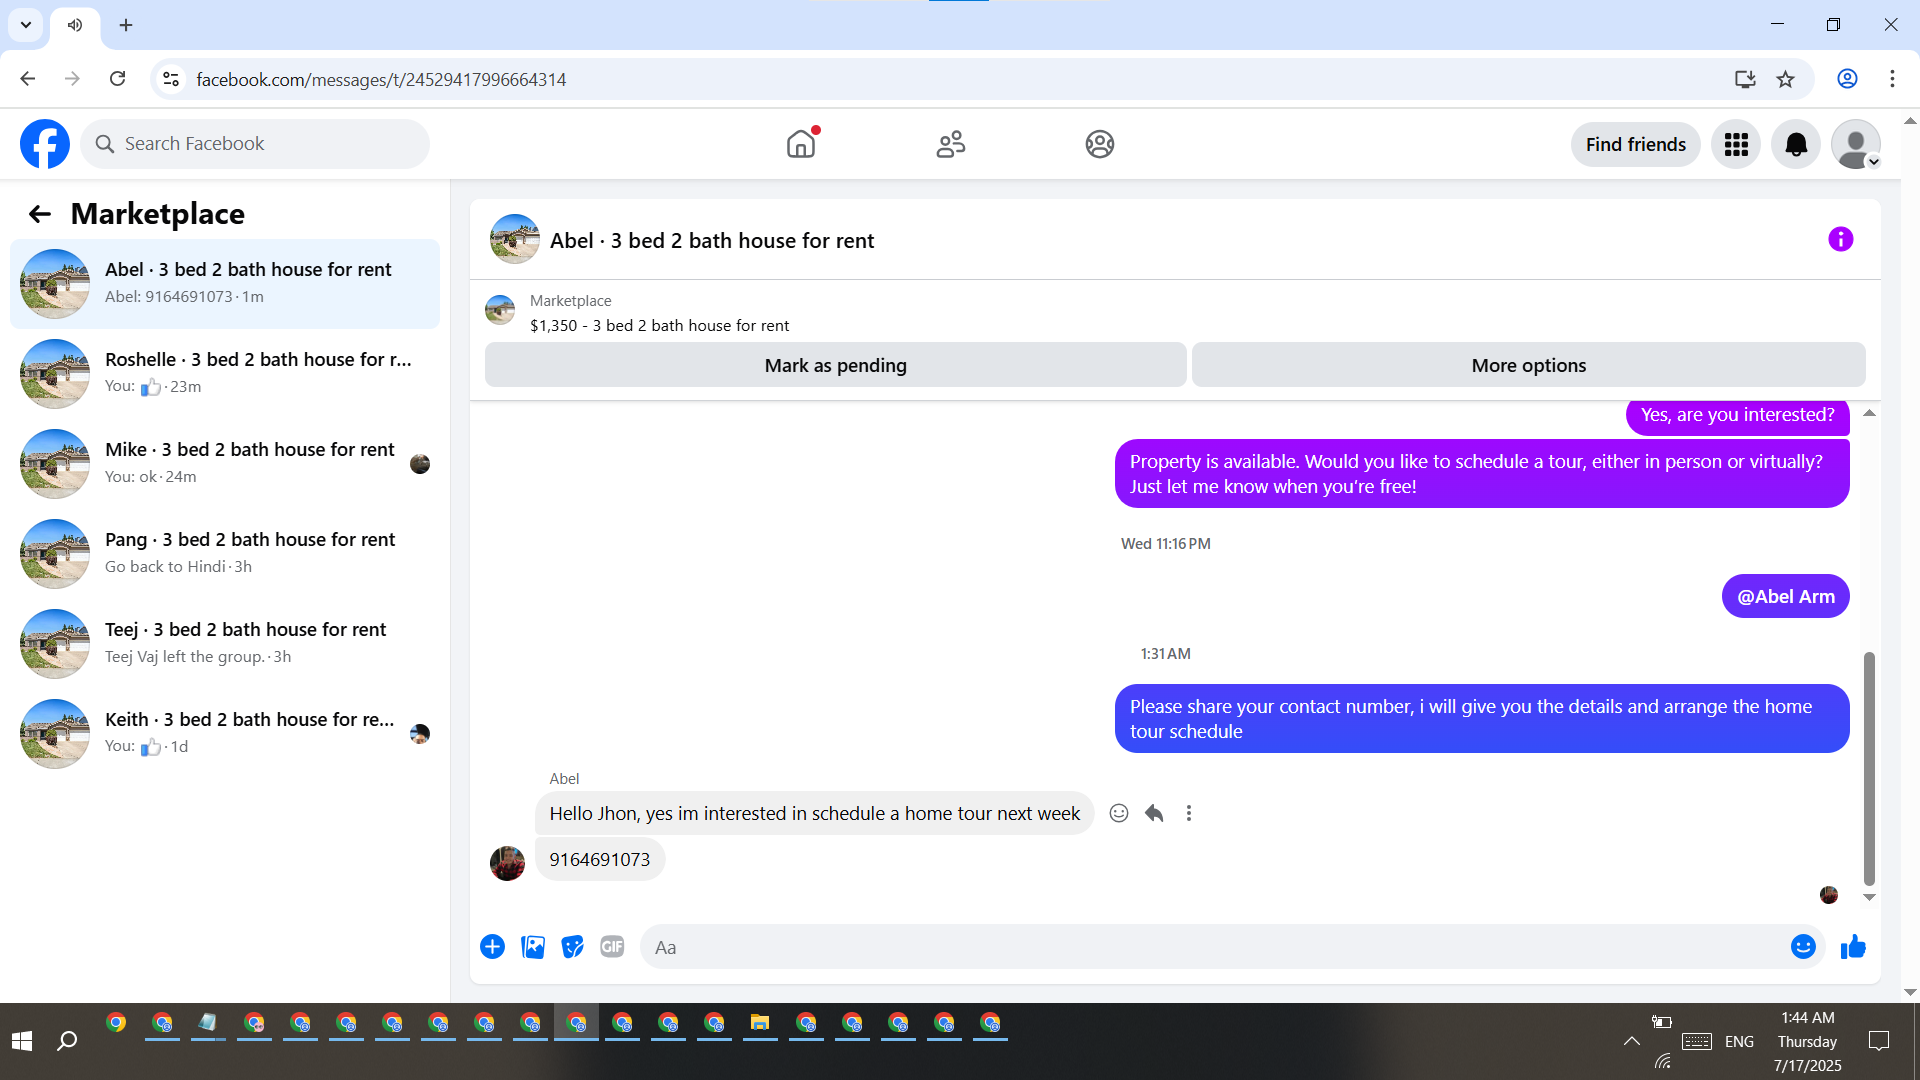
Task: Go to the Home feed icon
Action: [x=801, y=144]
